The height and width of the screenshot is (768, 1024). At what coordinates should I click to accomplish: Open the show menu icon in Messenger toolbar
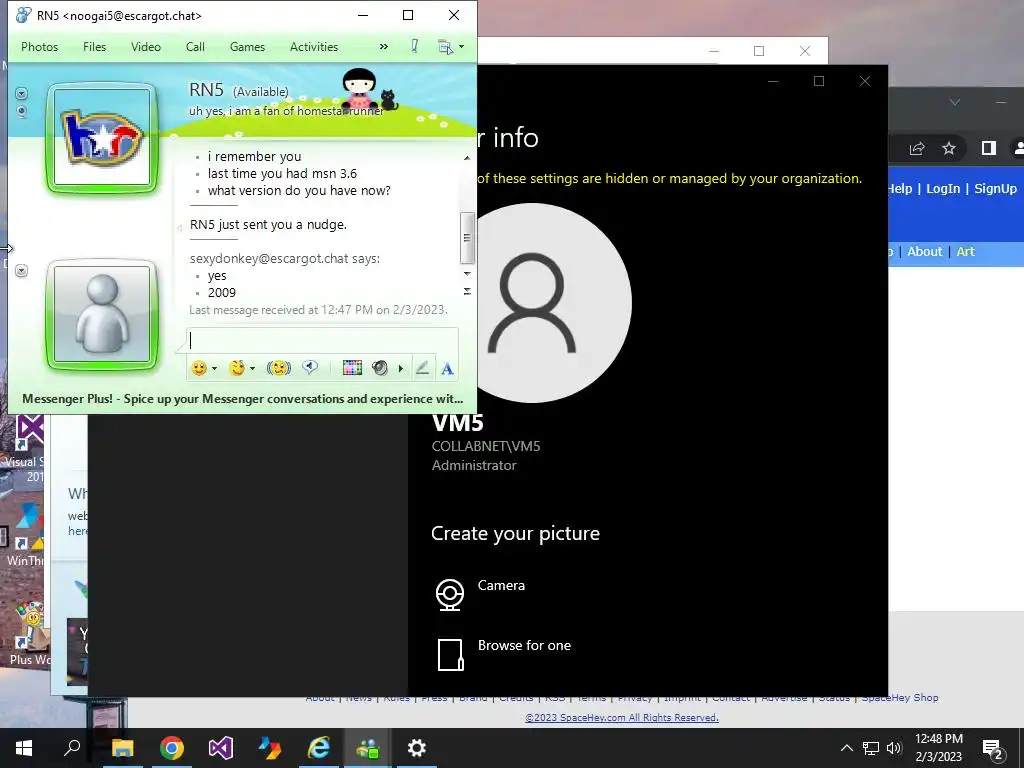[x=445, y=47]
